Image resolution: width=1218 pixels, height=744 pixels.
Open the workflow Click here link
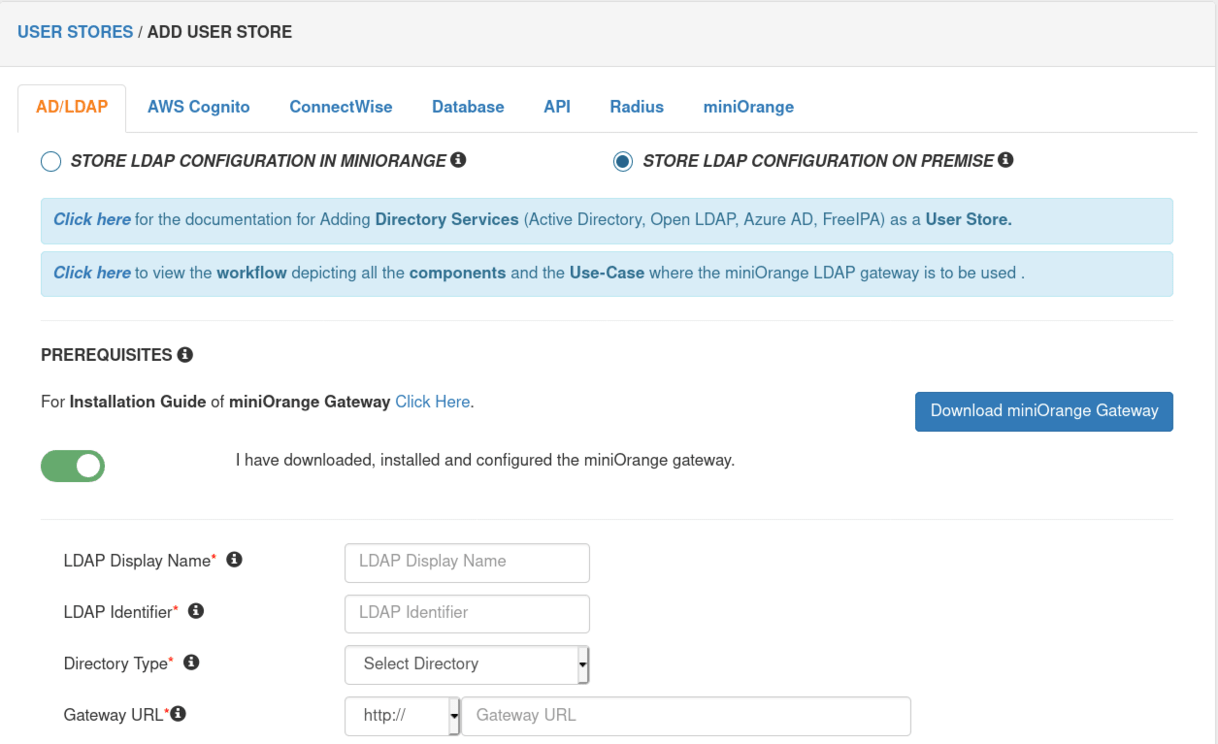pyautogui.click(x=92, y=273)
